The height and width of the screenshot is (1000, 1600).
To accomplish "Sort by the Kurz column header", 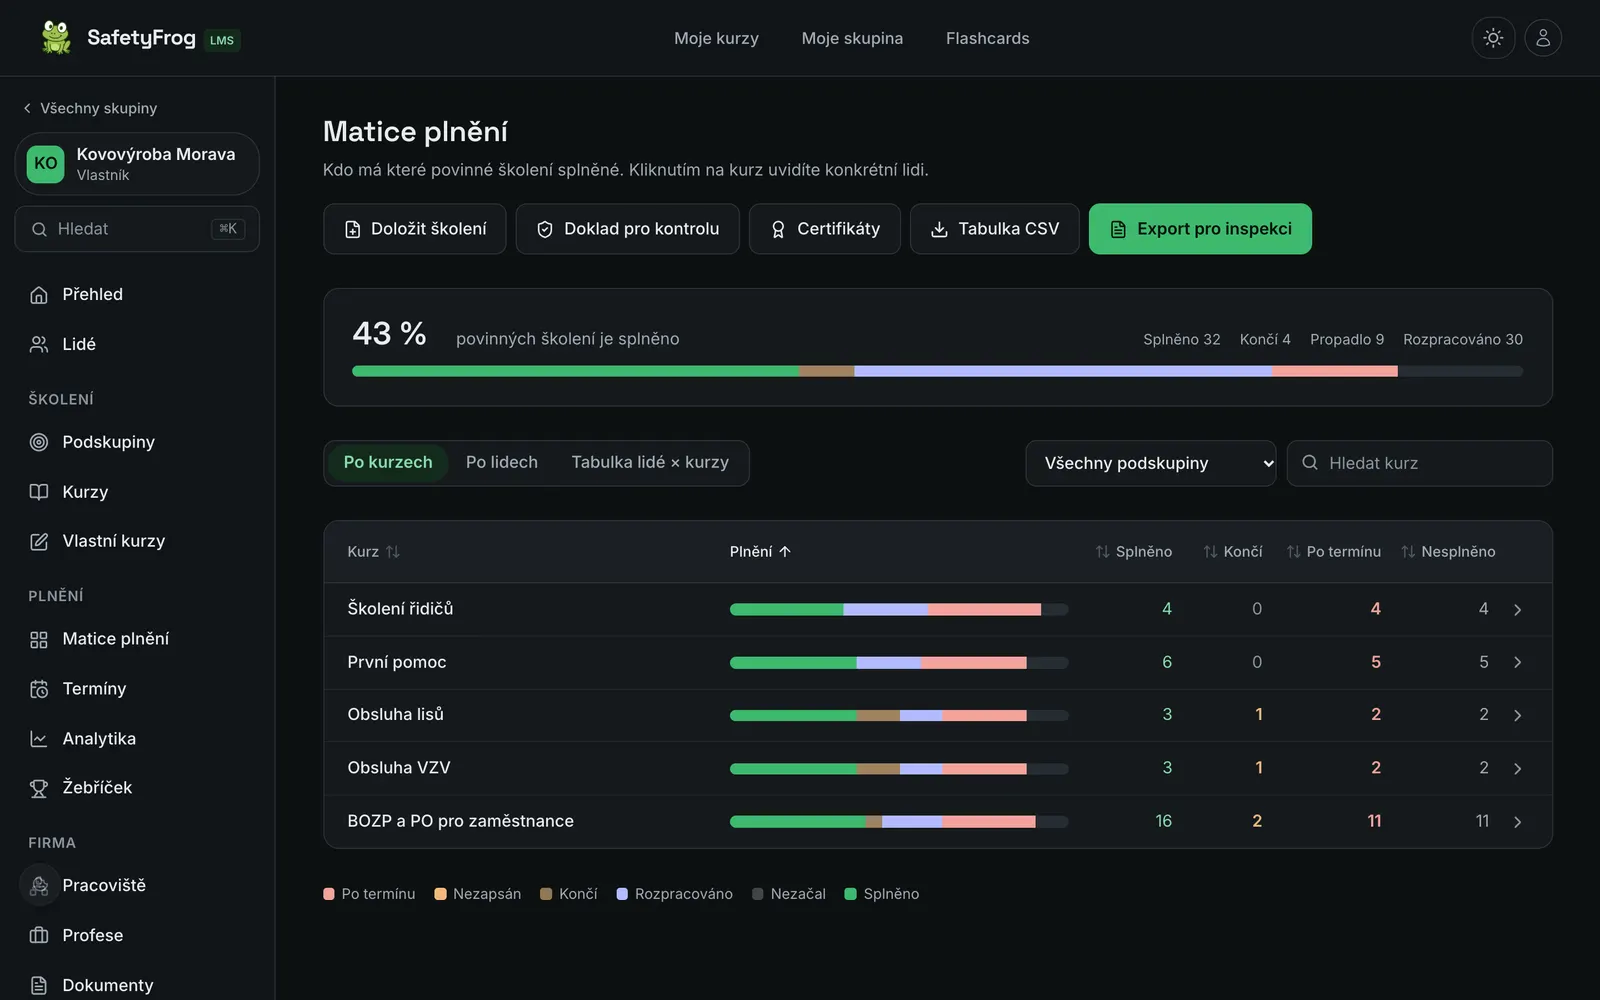I will point(374,552).
